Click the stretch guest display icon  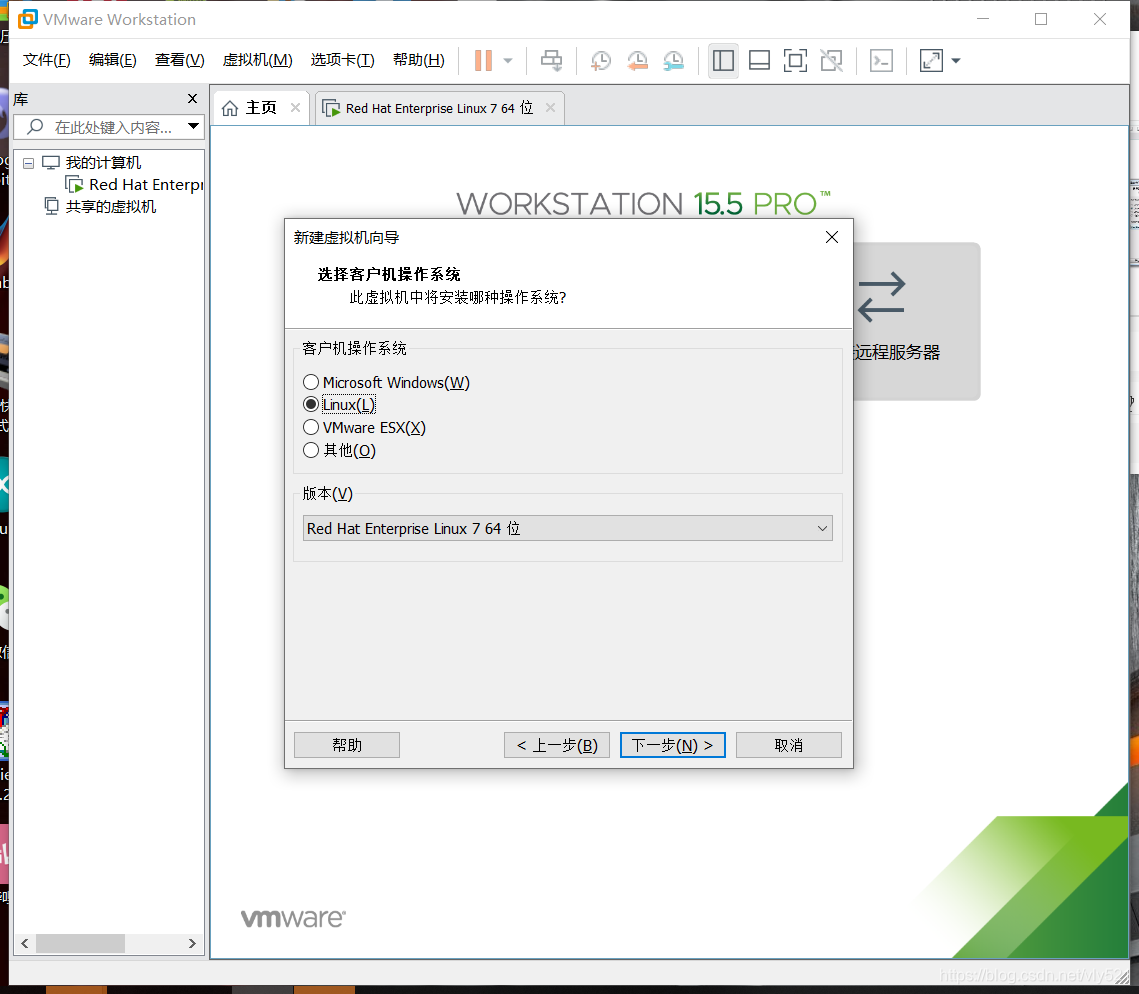point(931,61)
